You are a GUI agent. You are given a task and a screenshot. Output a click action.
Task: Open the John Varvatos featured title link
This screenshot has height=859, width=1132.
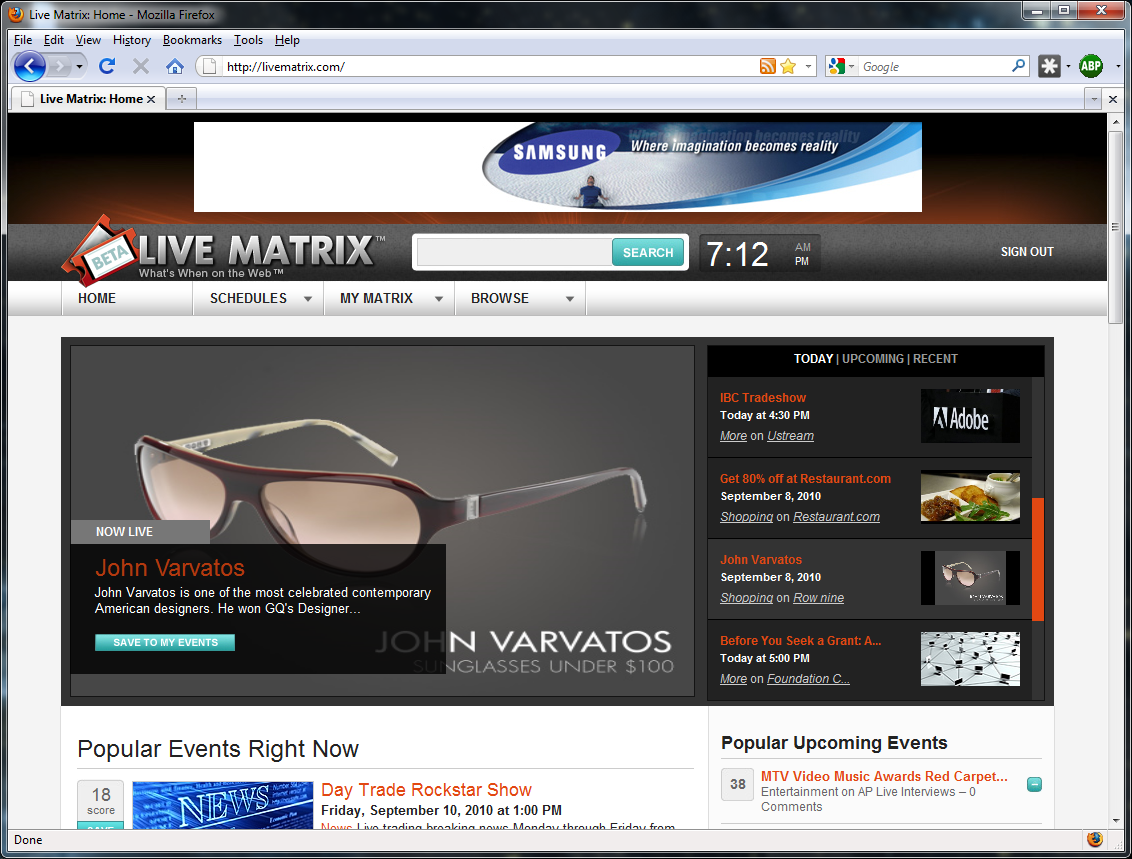pyautogui.click(x=170, y=567)
